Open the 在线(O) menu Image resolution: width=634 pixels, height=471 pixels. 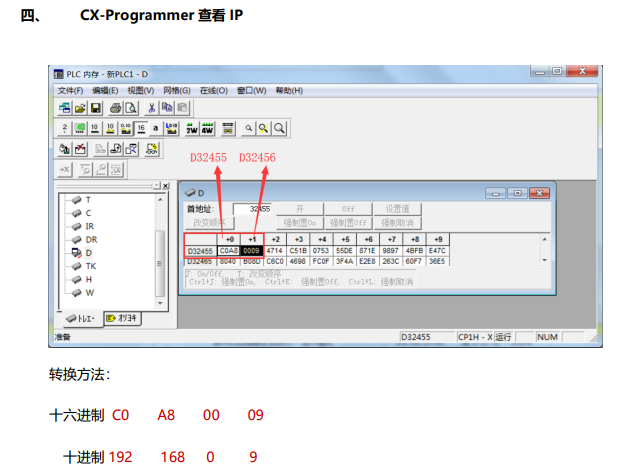(213, 91)
